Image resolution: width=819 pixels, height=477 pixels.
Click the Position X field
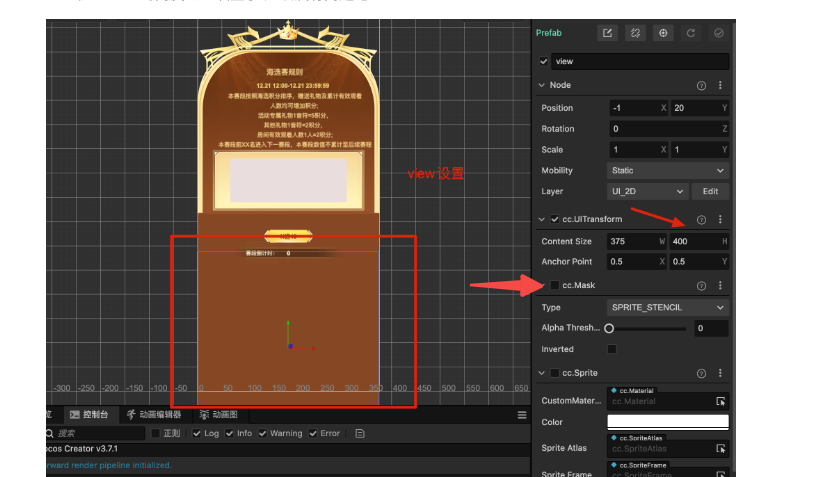(638, 108)
